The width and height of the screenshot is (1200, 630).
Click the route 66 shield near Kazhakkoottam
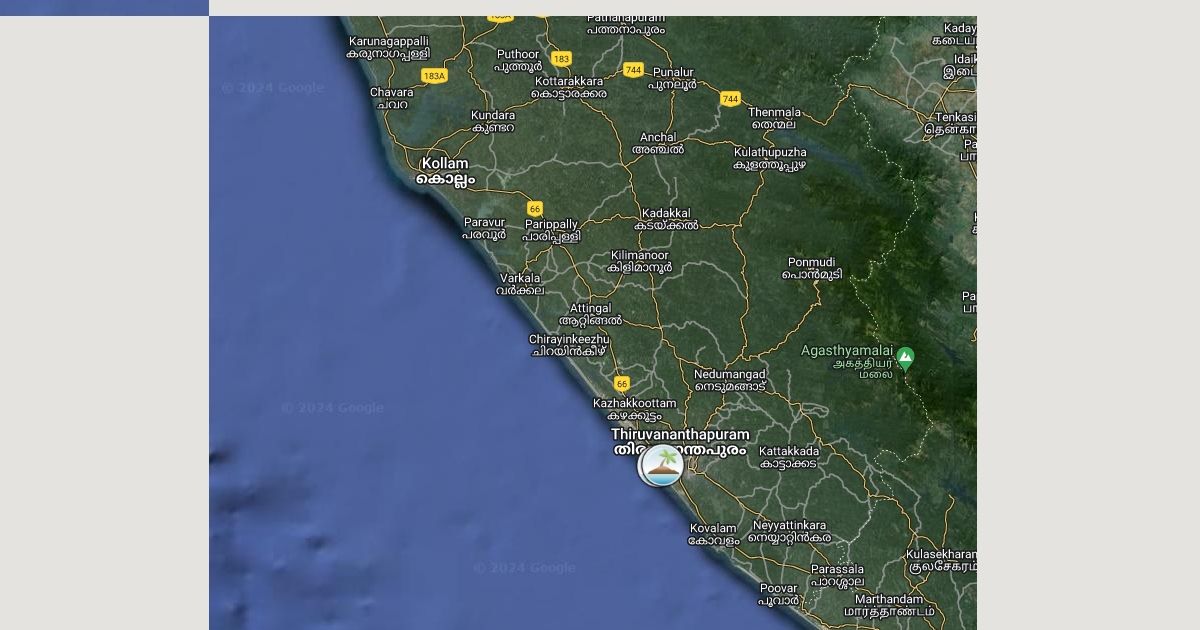pyautogui.click(x=622, y=384)
